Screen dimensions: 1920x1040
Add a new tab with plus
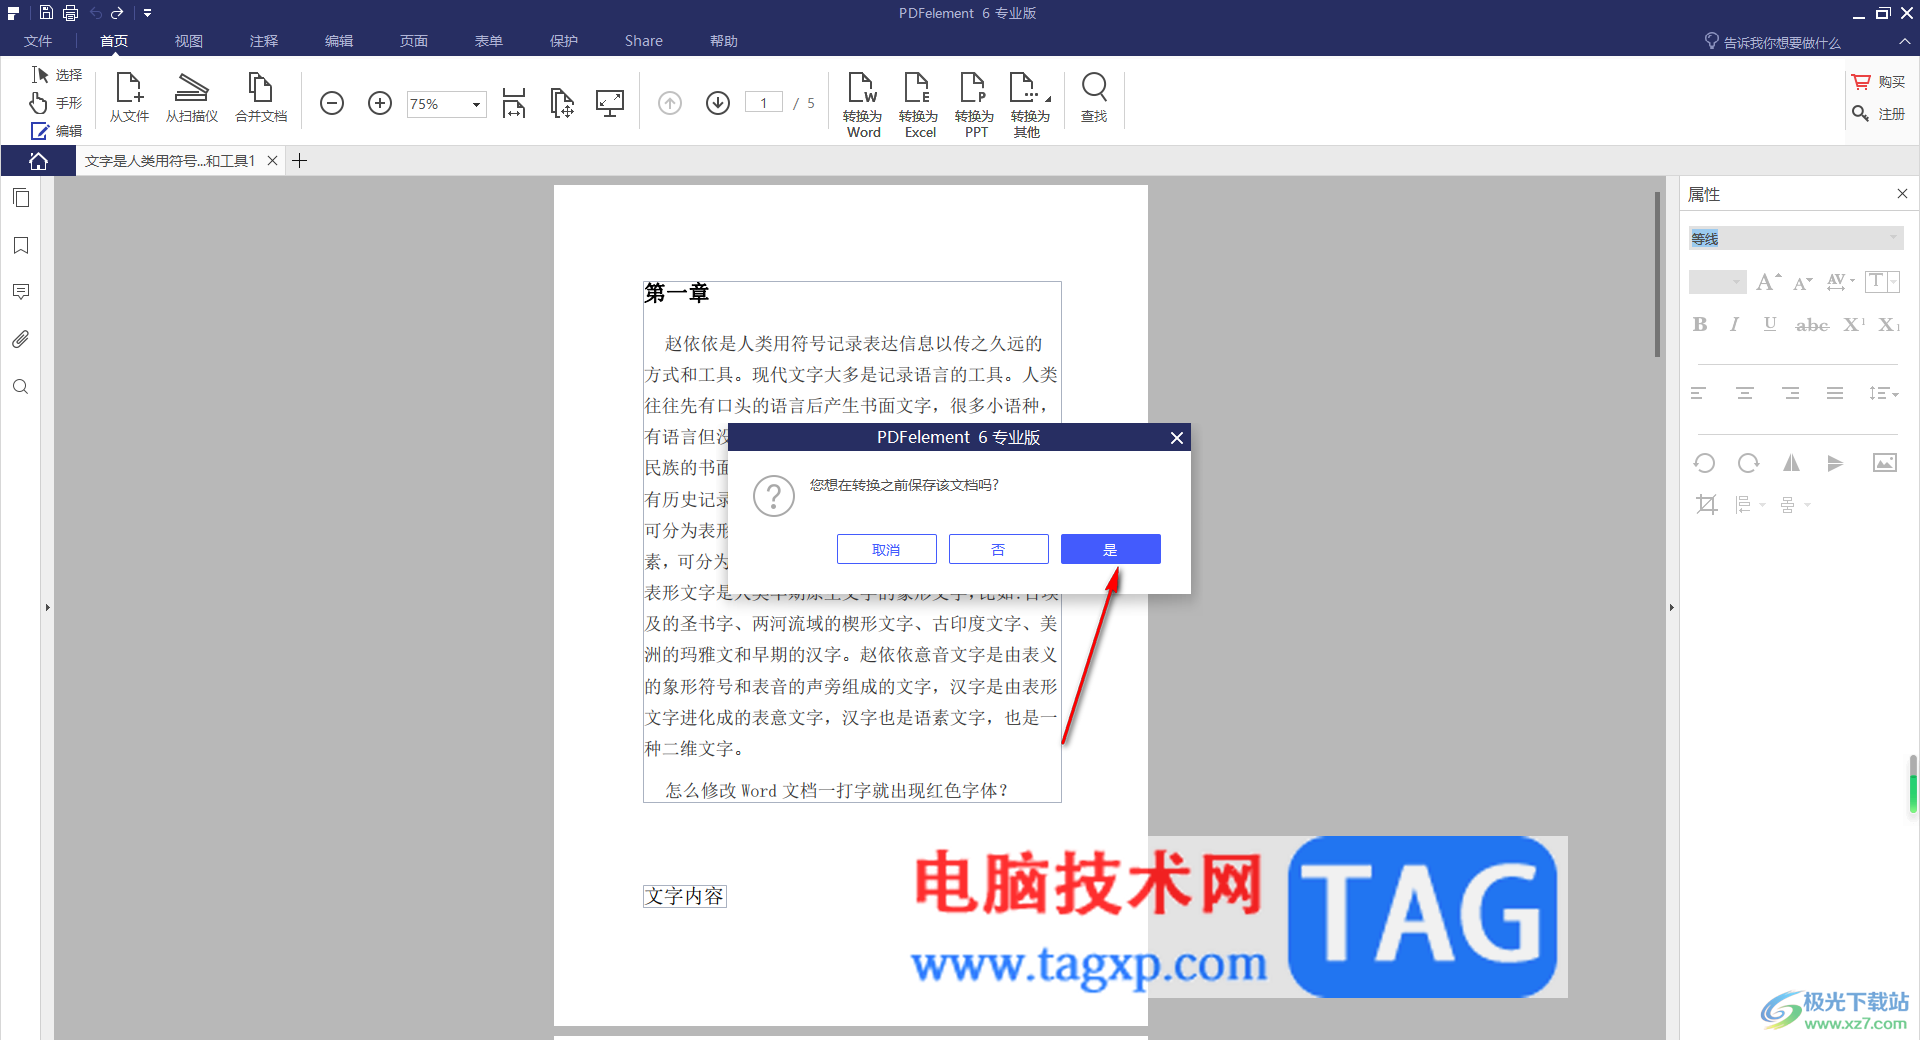click(x=299, y=161)
